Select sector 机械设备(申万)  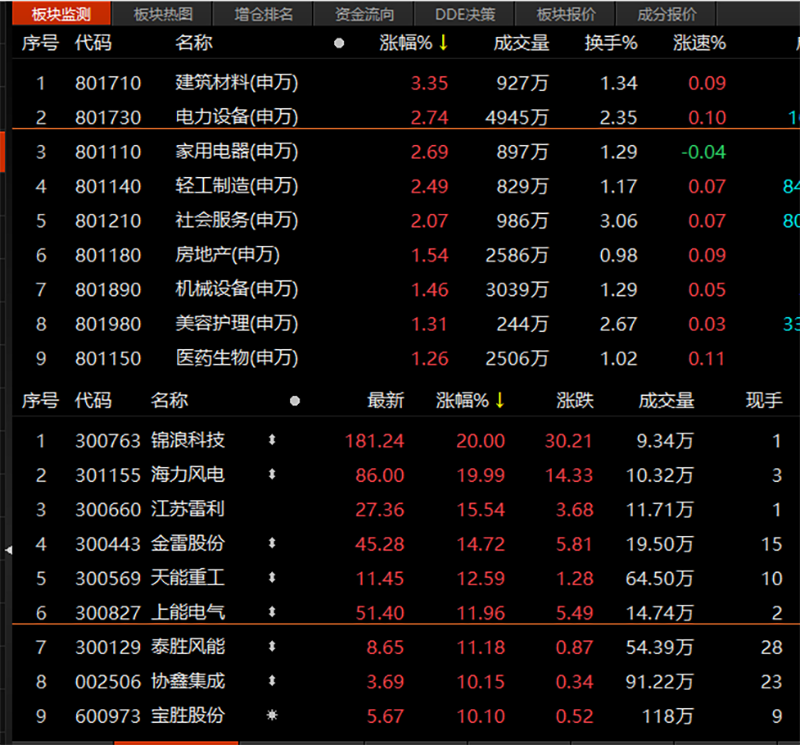[x=237, y=289]
